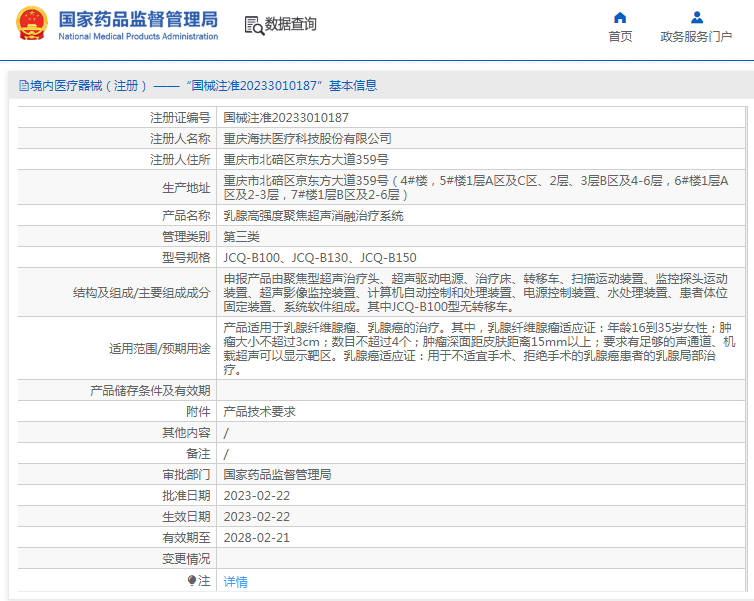Click the lightbulb icon next to 注
754x601 pixels.
pyautogui.click(x=192, y=581)
